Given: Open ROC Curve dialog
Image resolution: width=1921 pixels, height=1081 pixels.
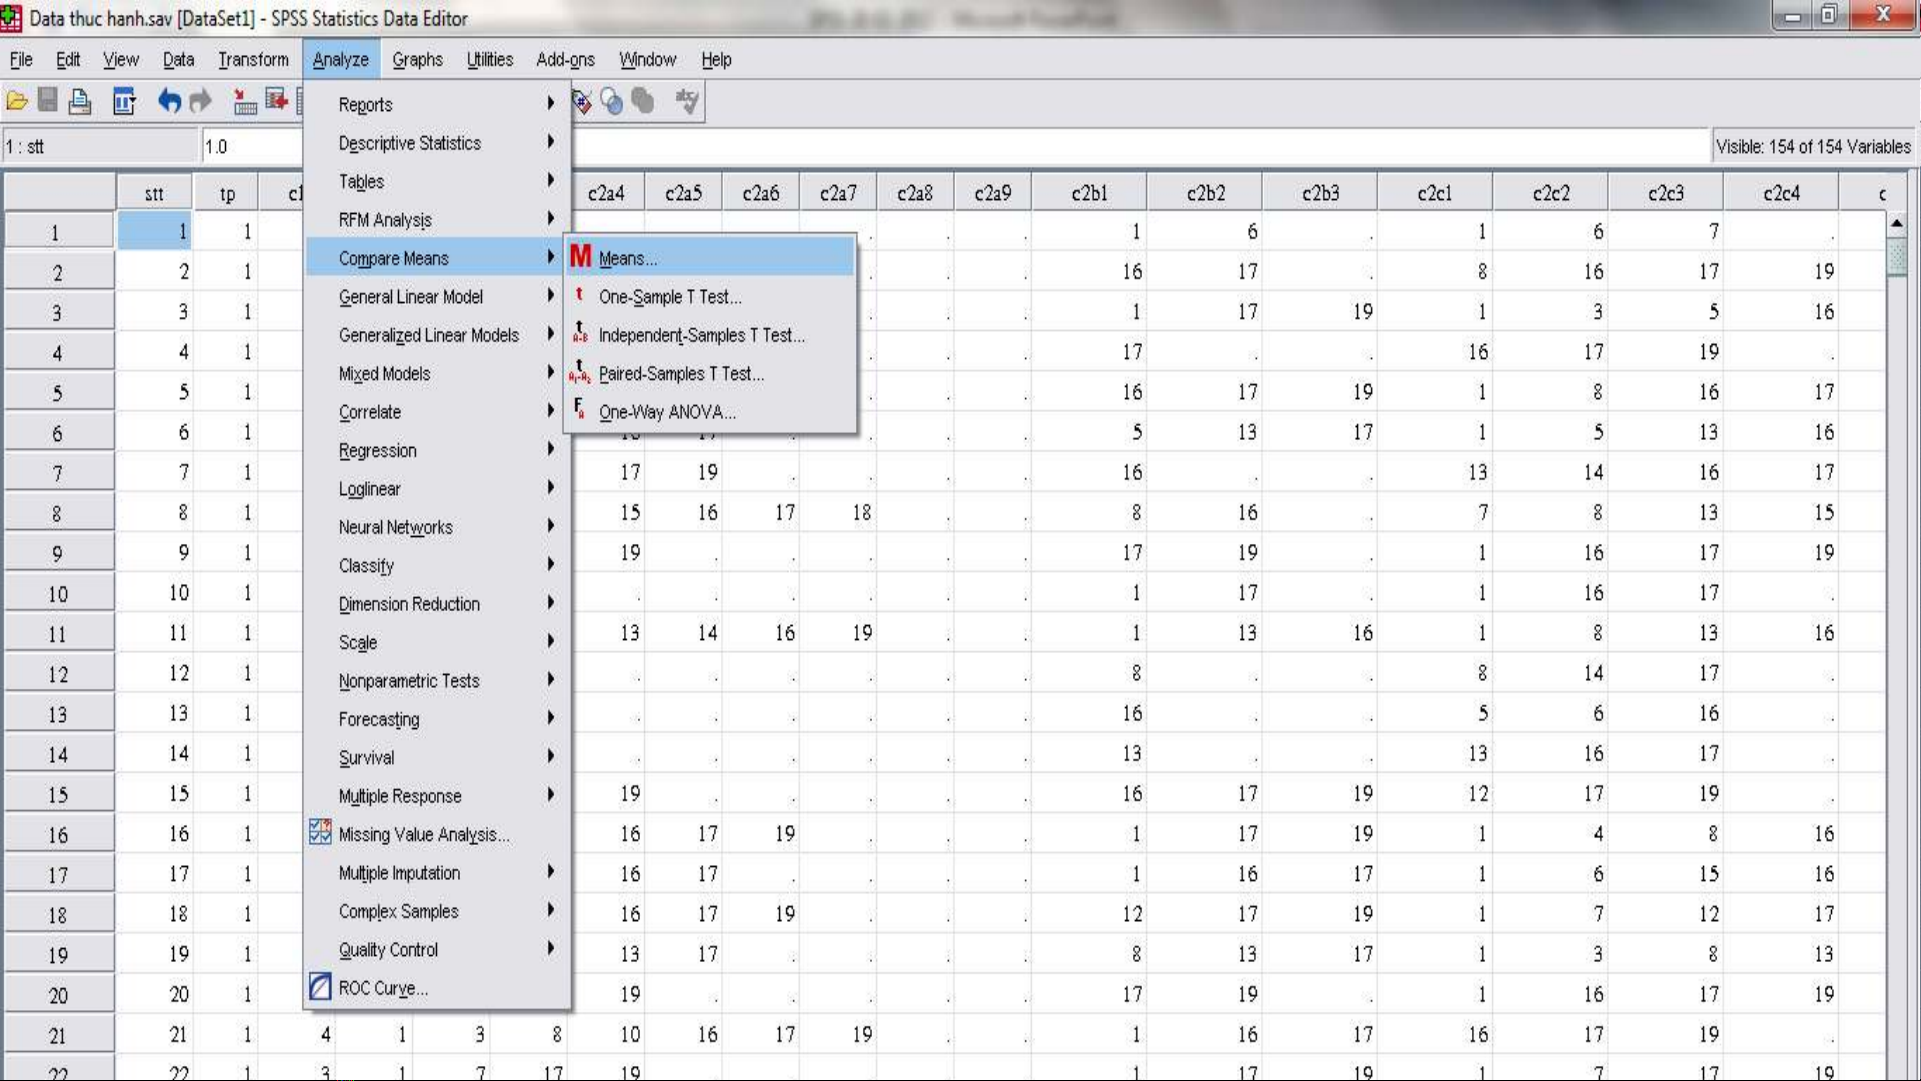Looking at the screenshot, I should [x=382, y=988].
